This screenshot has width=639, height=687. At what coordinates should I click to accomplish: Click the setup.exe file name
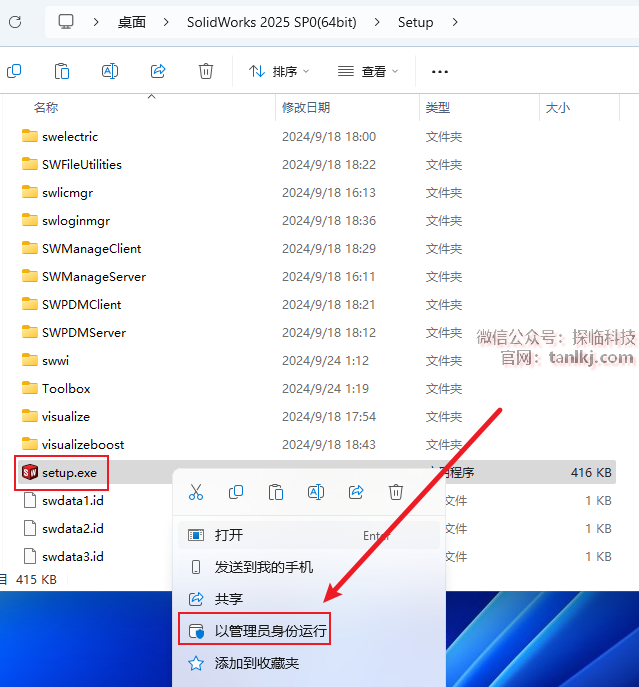coord(69,472)
